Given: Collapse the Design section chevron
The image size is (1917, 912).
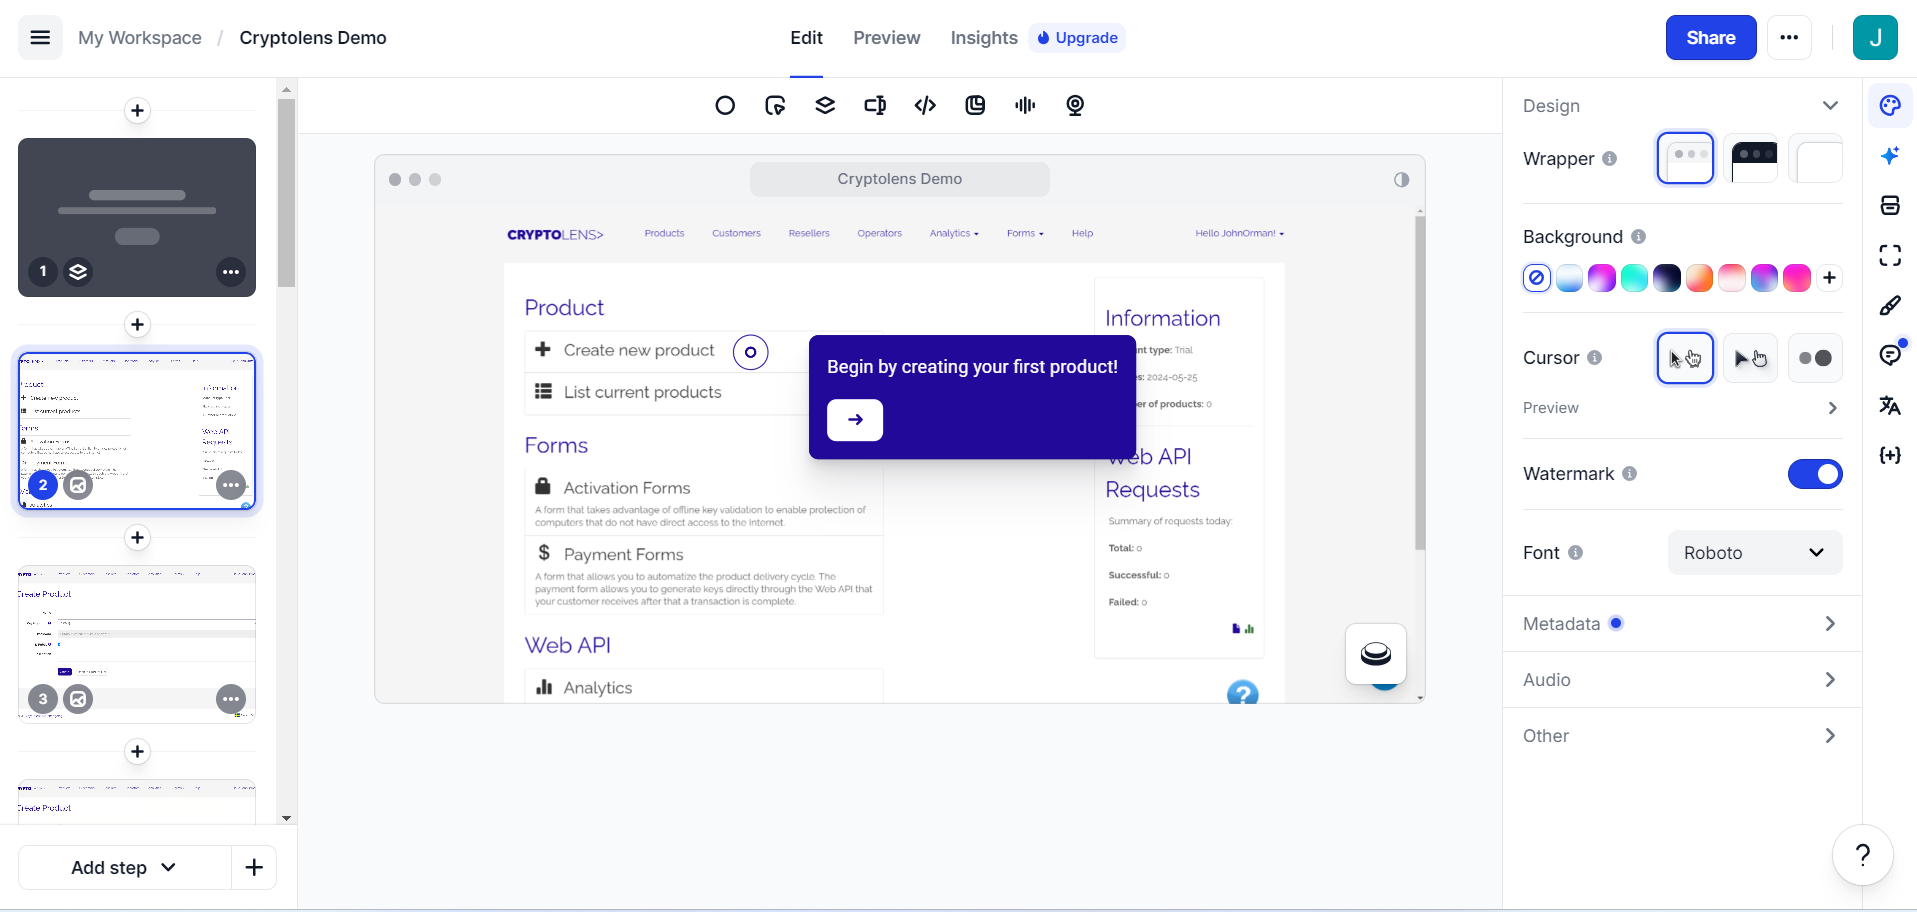Looking at the screenshot, I should (x=1830, y=106).
